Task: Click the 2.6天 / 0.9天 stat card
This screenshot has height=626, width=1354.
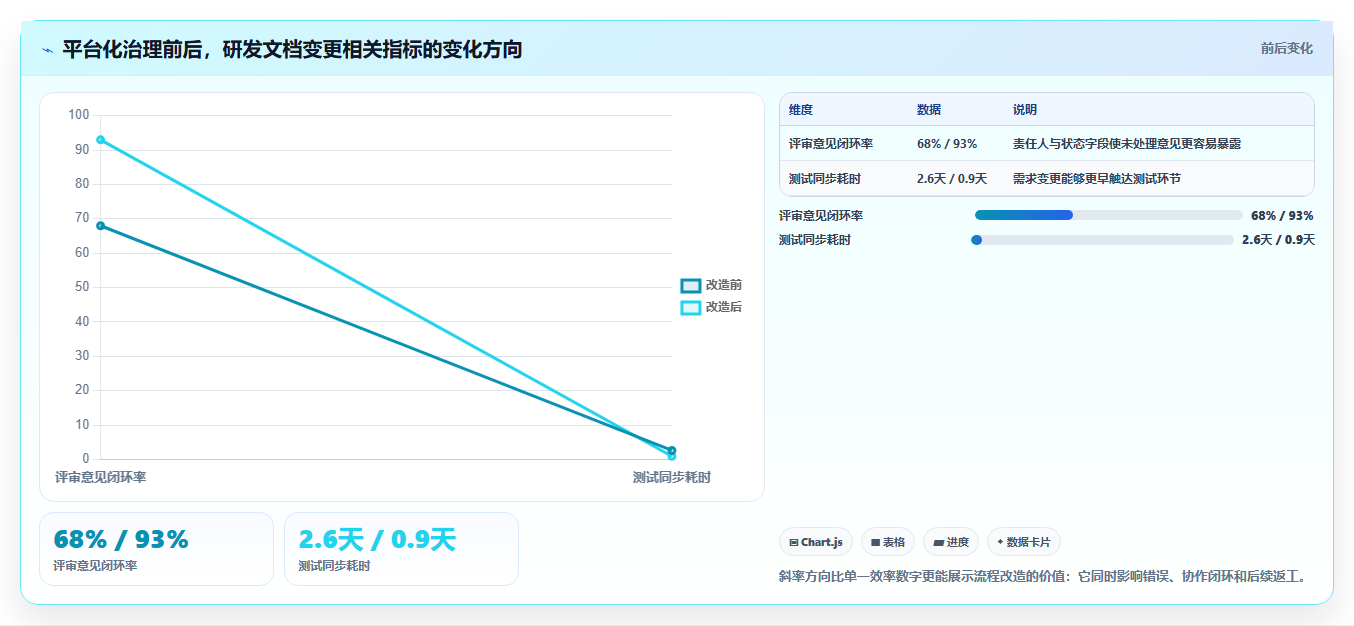Action: coord(401,549)
